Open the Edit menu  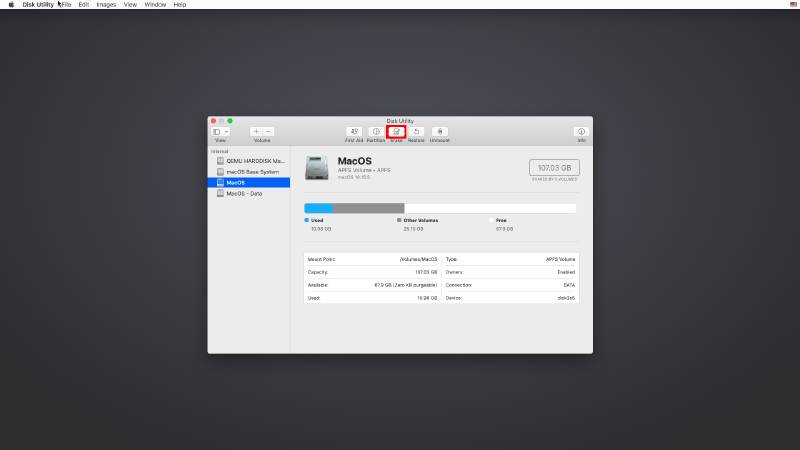click(x=84, y=5)
